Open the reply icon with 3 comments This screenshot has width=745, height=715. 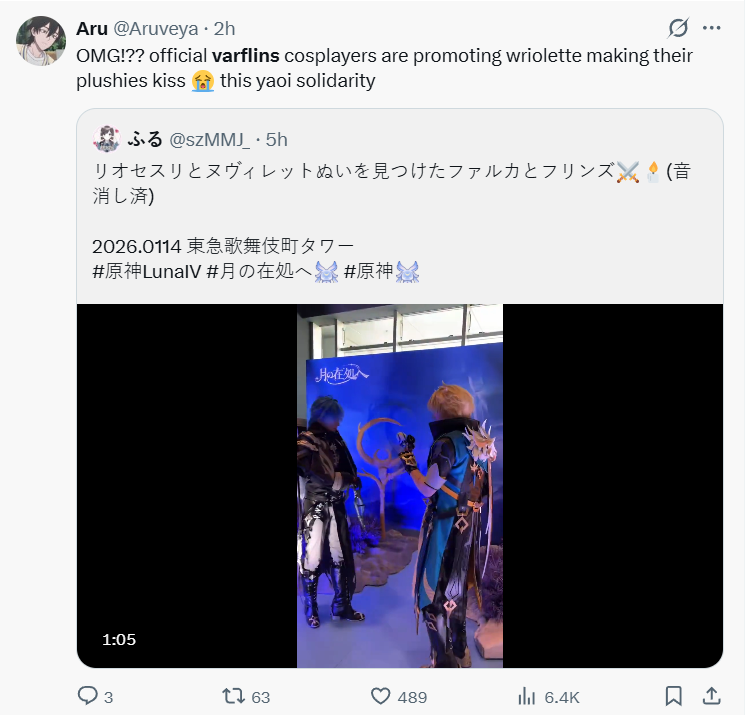(88, 696)
